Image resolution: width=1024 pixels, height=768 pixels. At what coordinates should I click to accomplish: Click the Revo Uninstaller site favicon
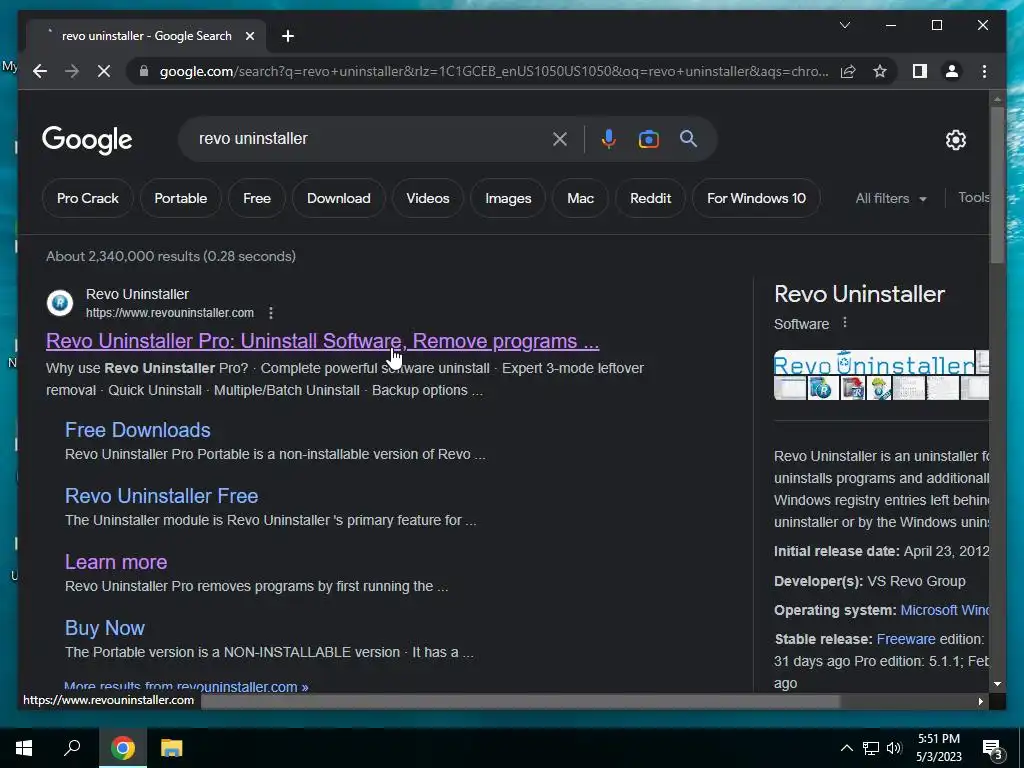(60, 303)
